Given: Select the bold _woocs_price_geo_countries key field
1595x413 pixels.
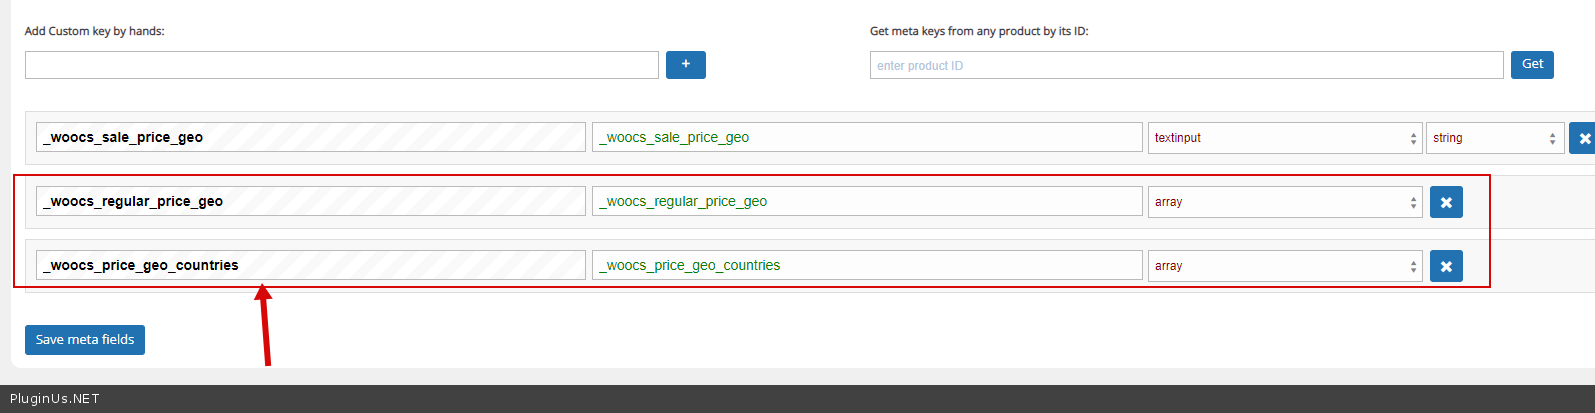Looking at the screenshot, I should coord(310,266).
